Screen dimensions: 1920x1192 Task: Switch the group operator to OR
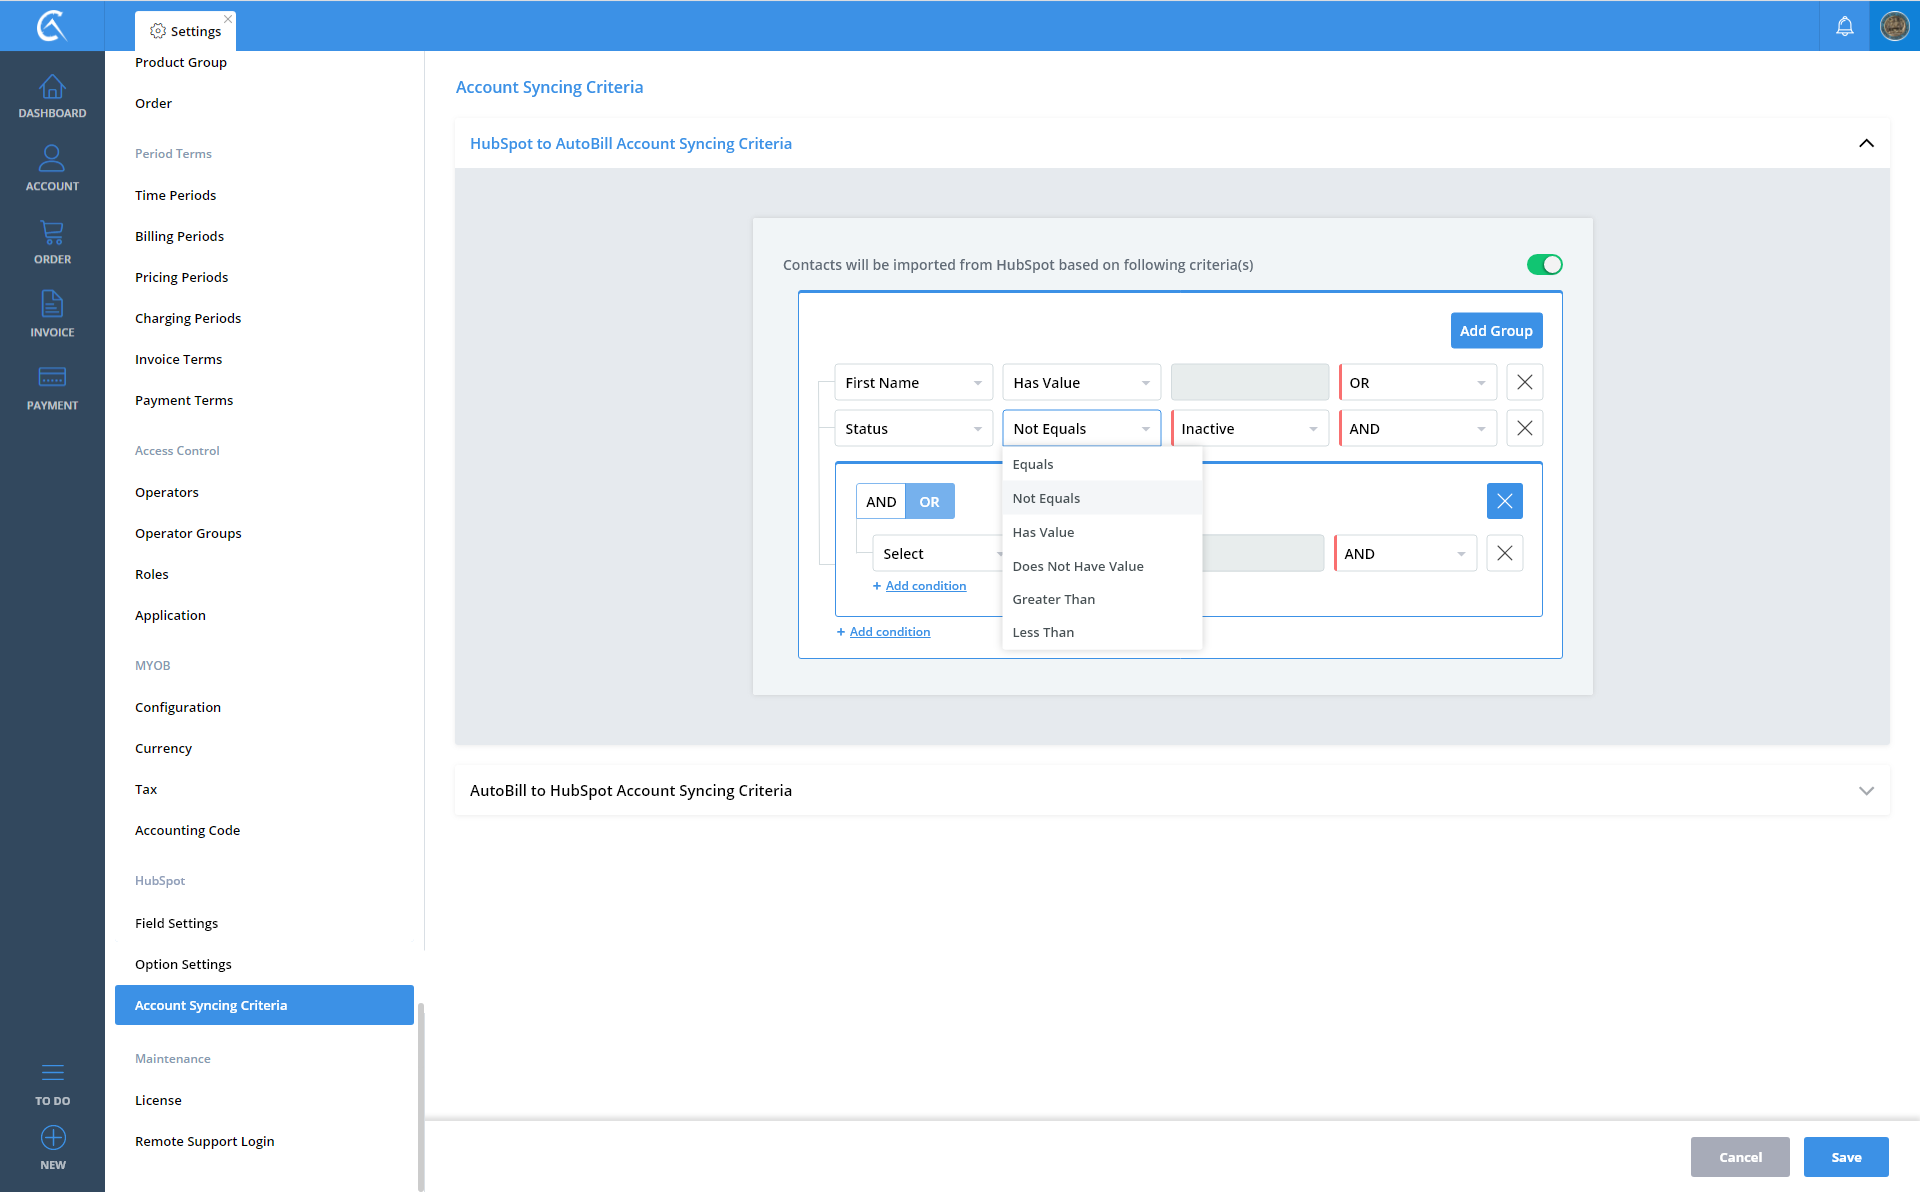(x=929, y=502)
